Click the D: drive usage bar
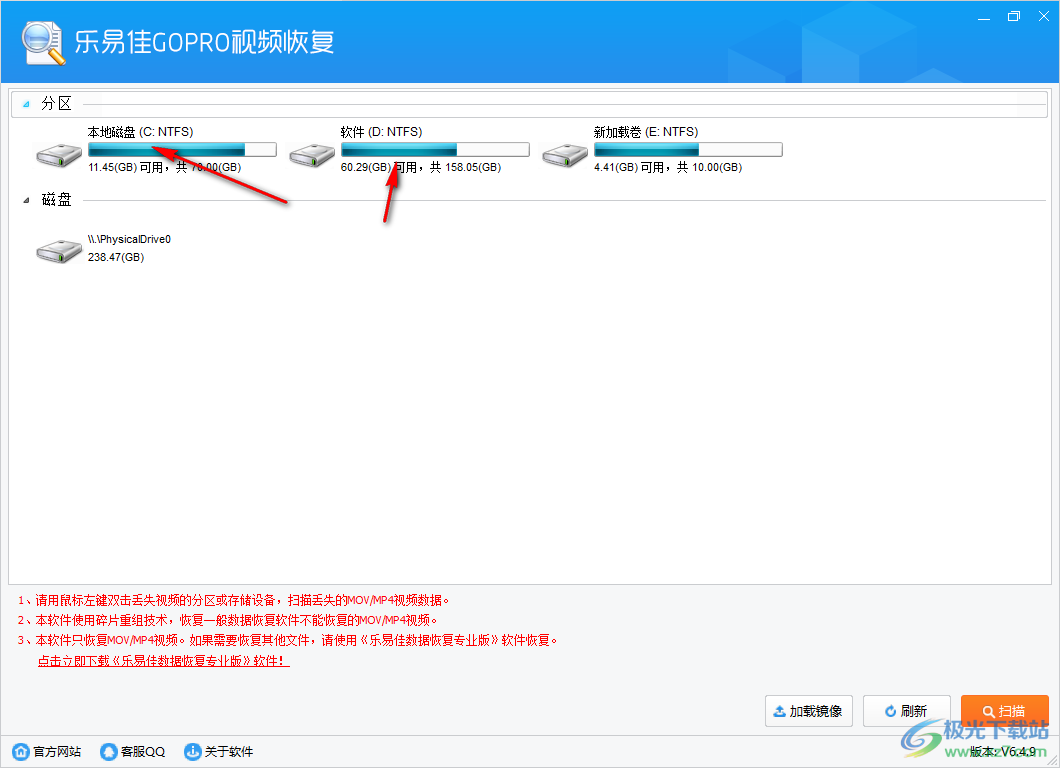The width and height of the screenshot is (1060, 768). [435, 149]
